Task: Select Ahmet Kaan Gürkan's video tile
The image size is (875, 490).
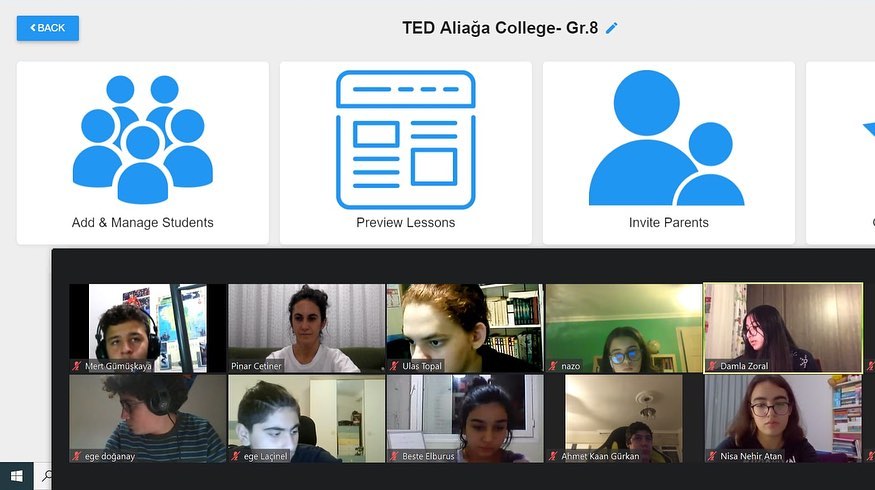Action: 624,419
